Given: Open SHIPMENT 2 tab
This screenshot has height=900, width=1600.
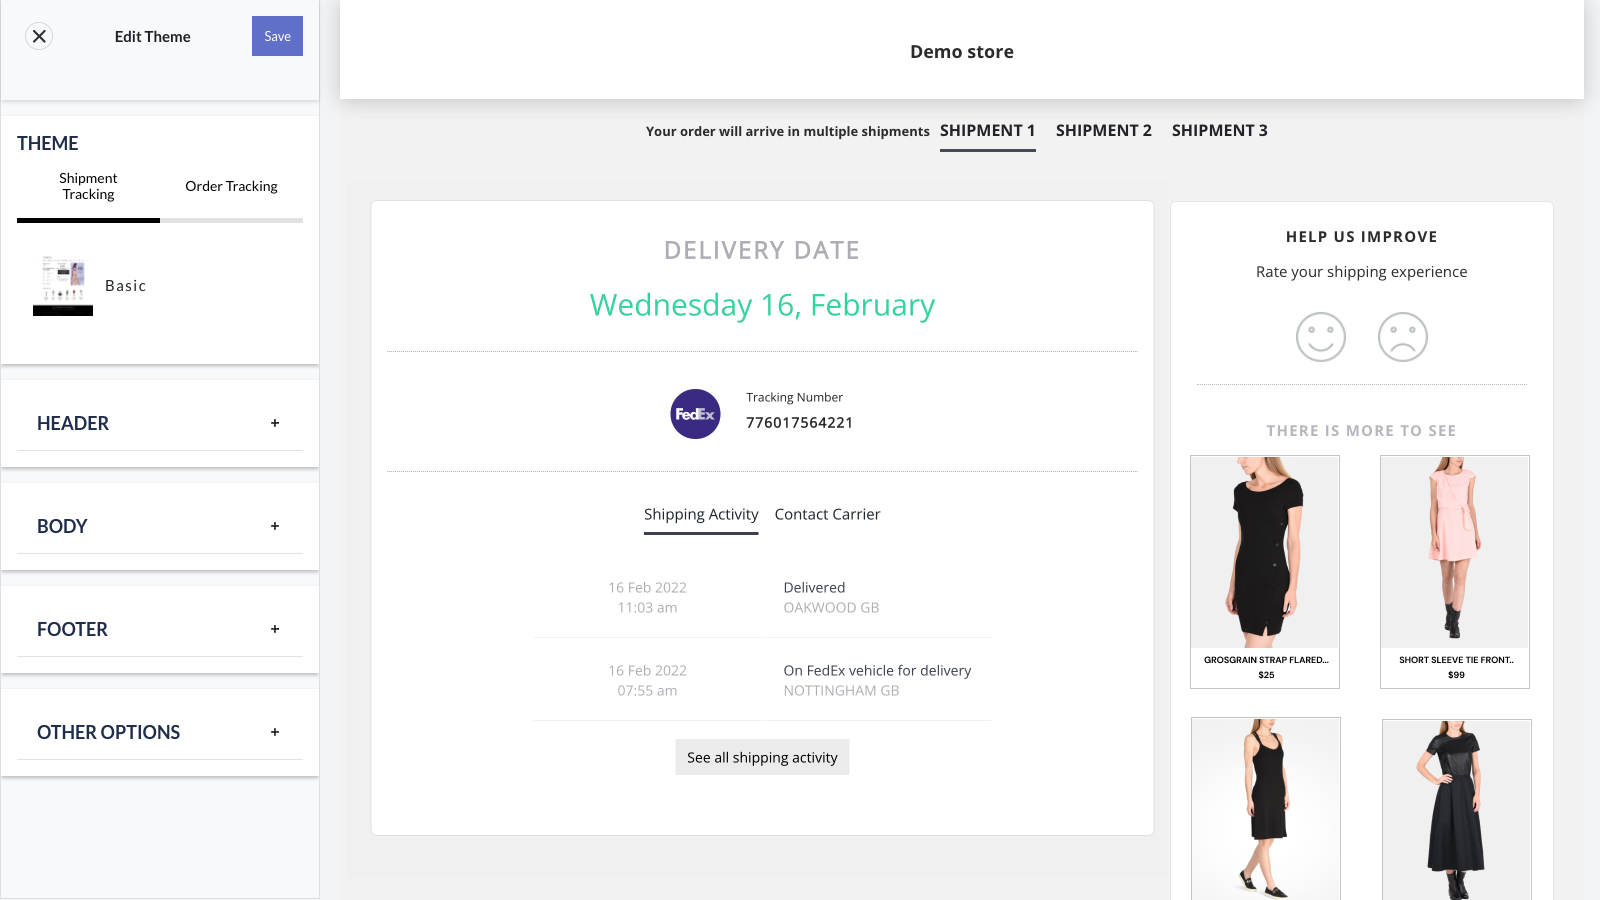Looking at the screenshot, I should 1104,131.
